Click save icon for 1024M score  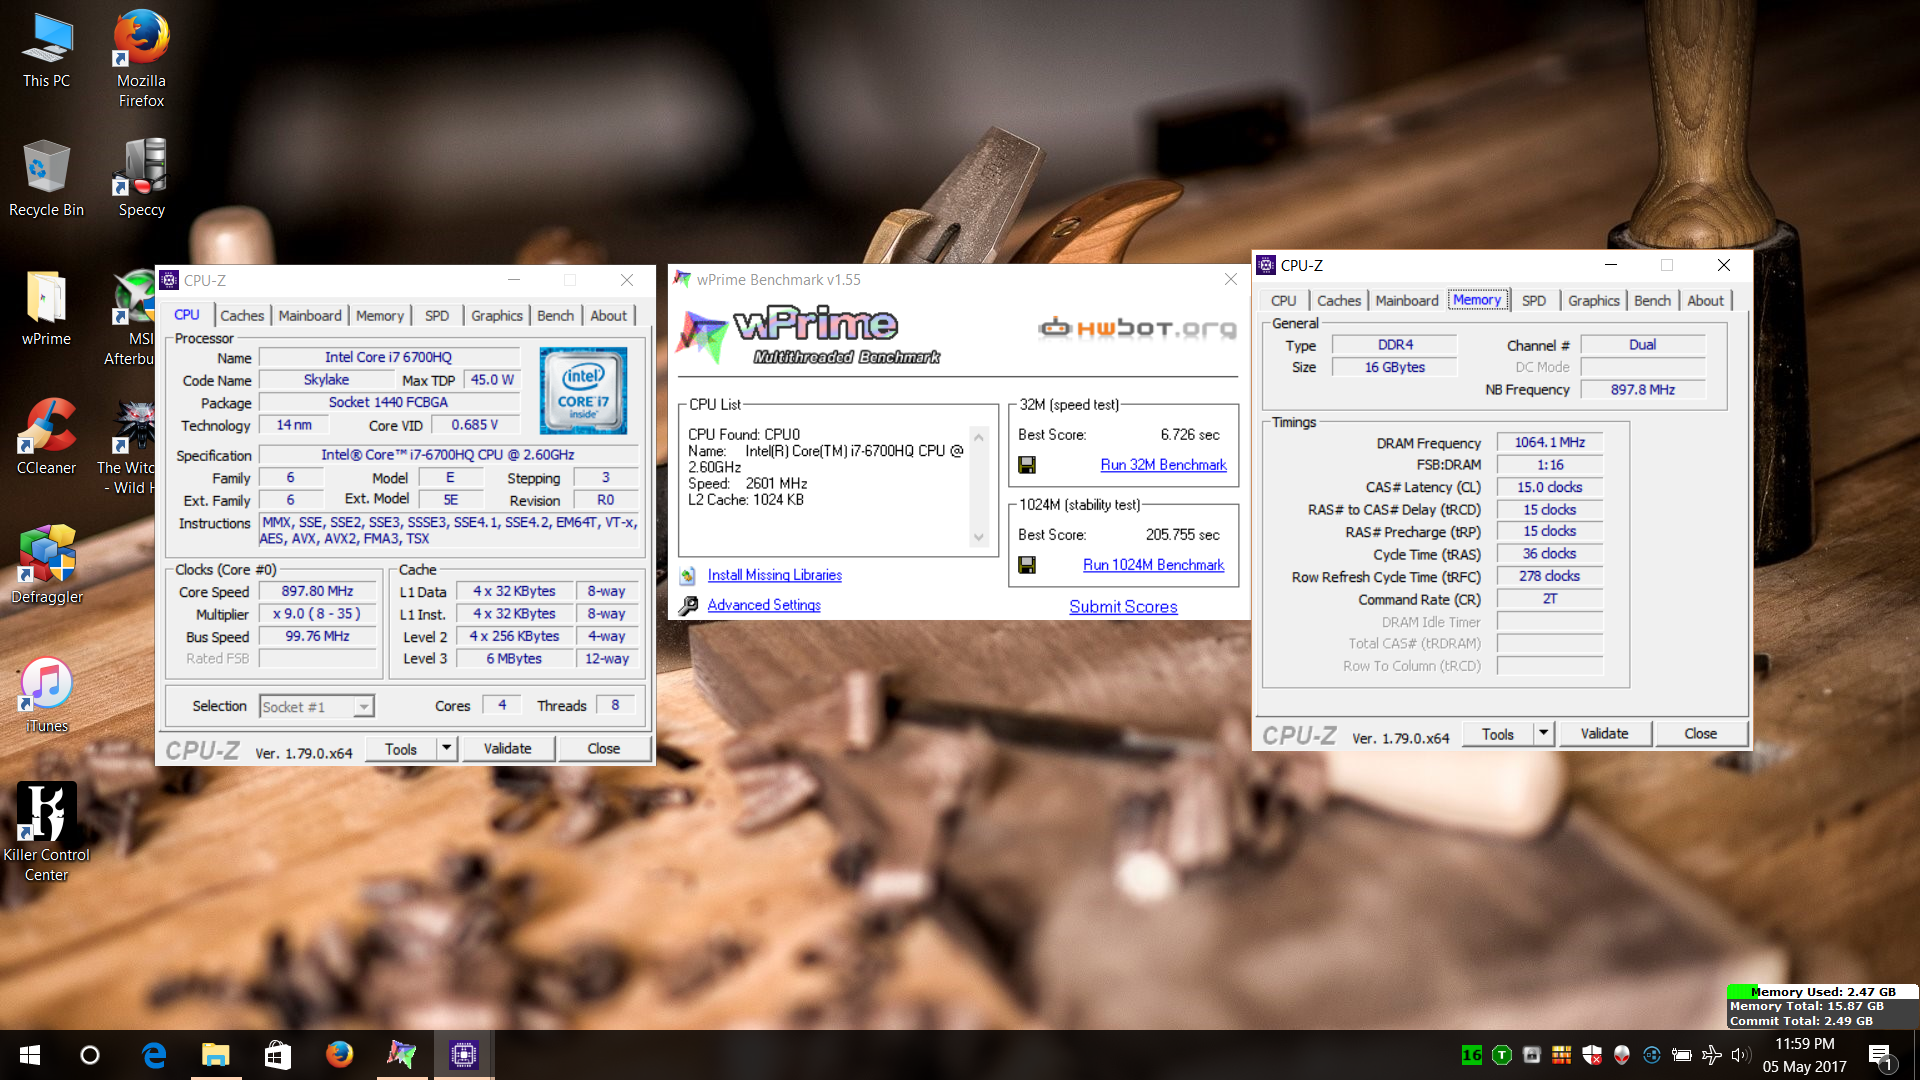tap(1026, 565)
